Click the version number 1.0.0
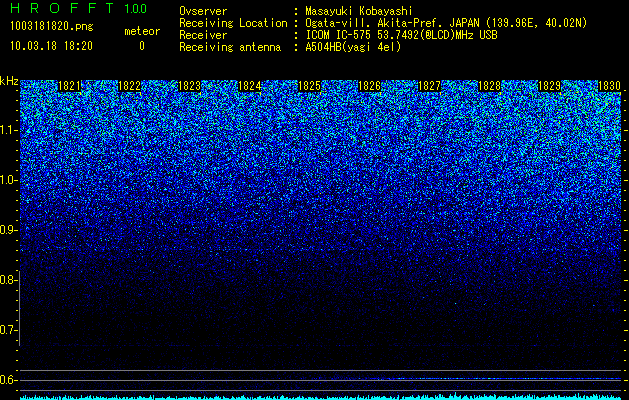 136,8
